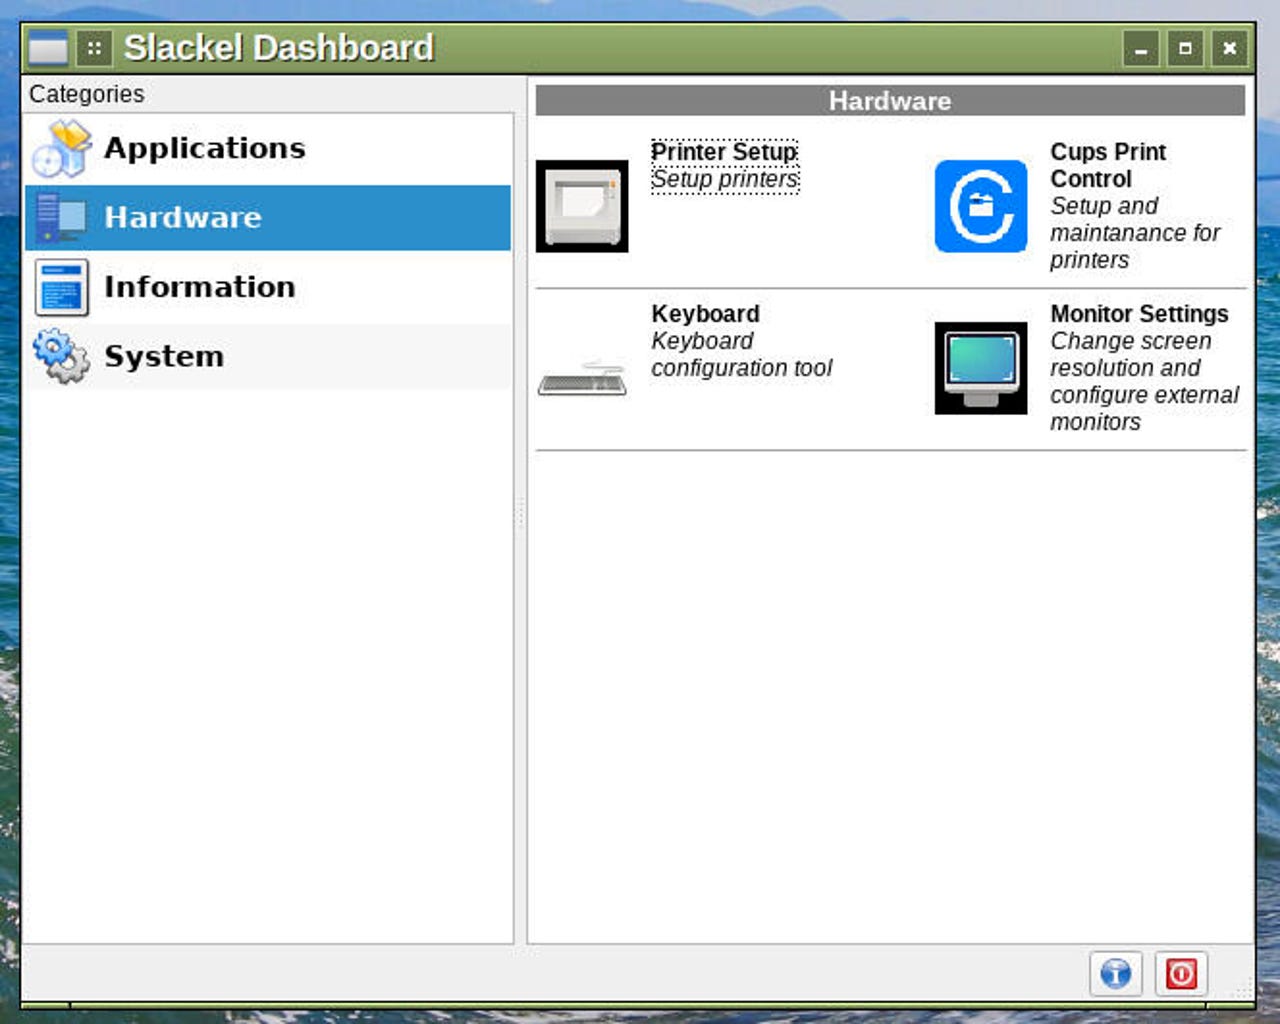Maximize the Slackel Dashboard window
1280x1024 pixels.
coord(1185,48)
